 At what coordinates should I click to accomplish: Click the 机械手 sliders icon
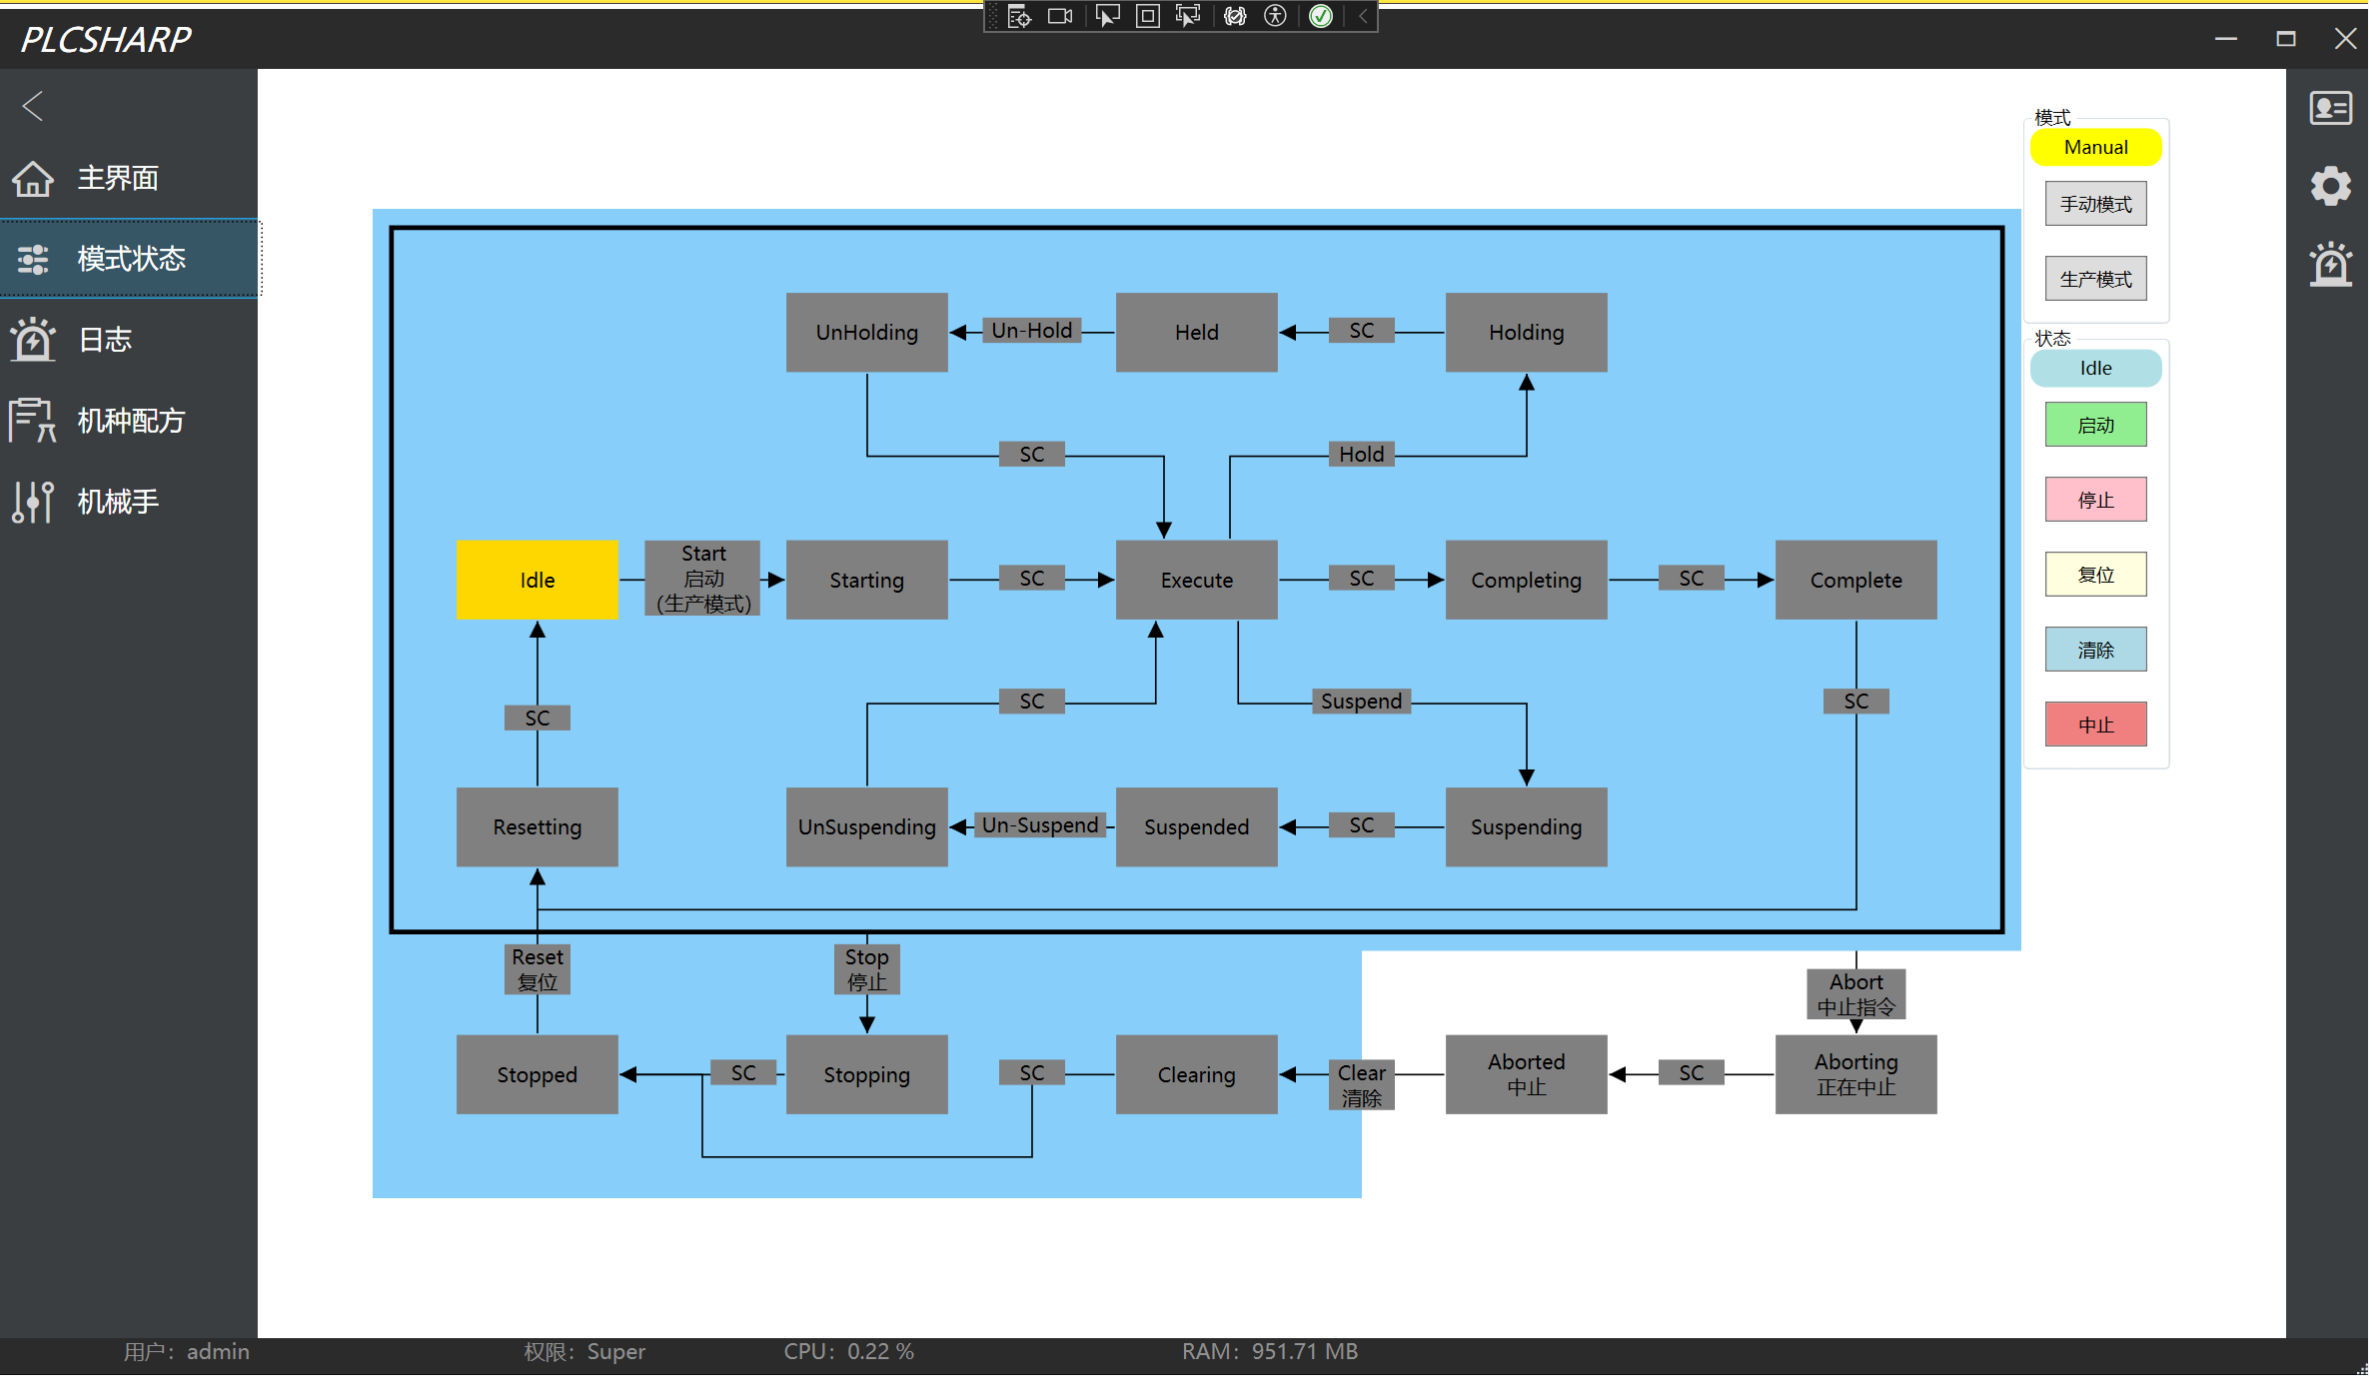pos(33,501)
